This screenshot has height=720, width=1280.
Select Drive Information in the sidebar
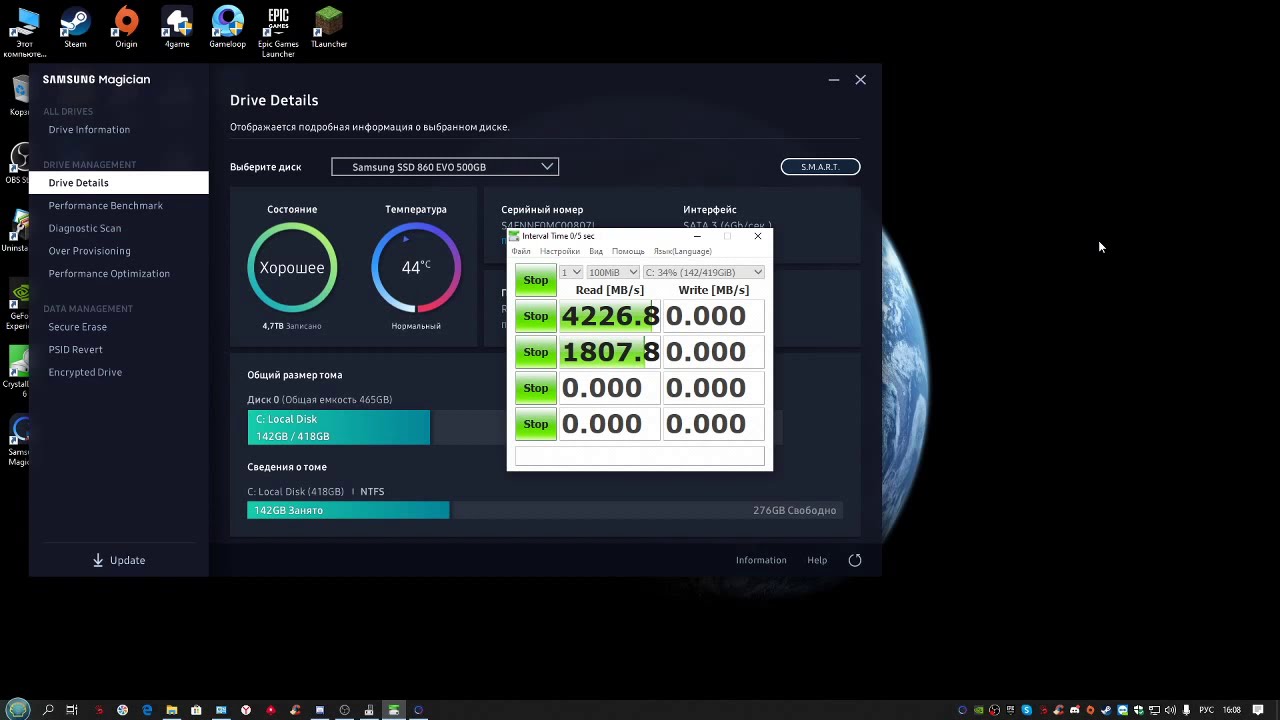click(89, 129)
